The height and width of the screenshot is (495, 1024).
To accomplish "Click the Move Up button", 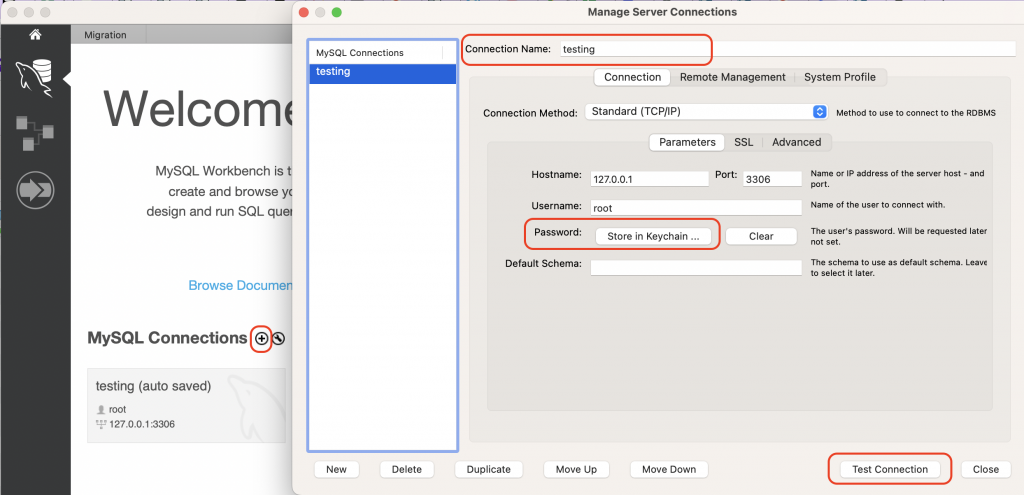I will 576,469.
